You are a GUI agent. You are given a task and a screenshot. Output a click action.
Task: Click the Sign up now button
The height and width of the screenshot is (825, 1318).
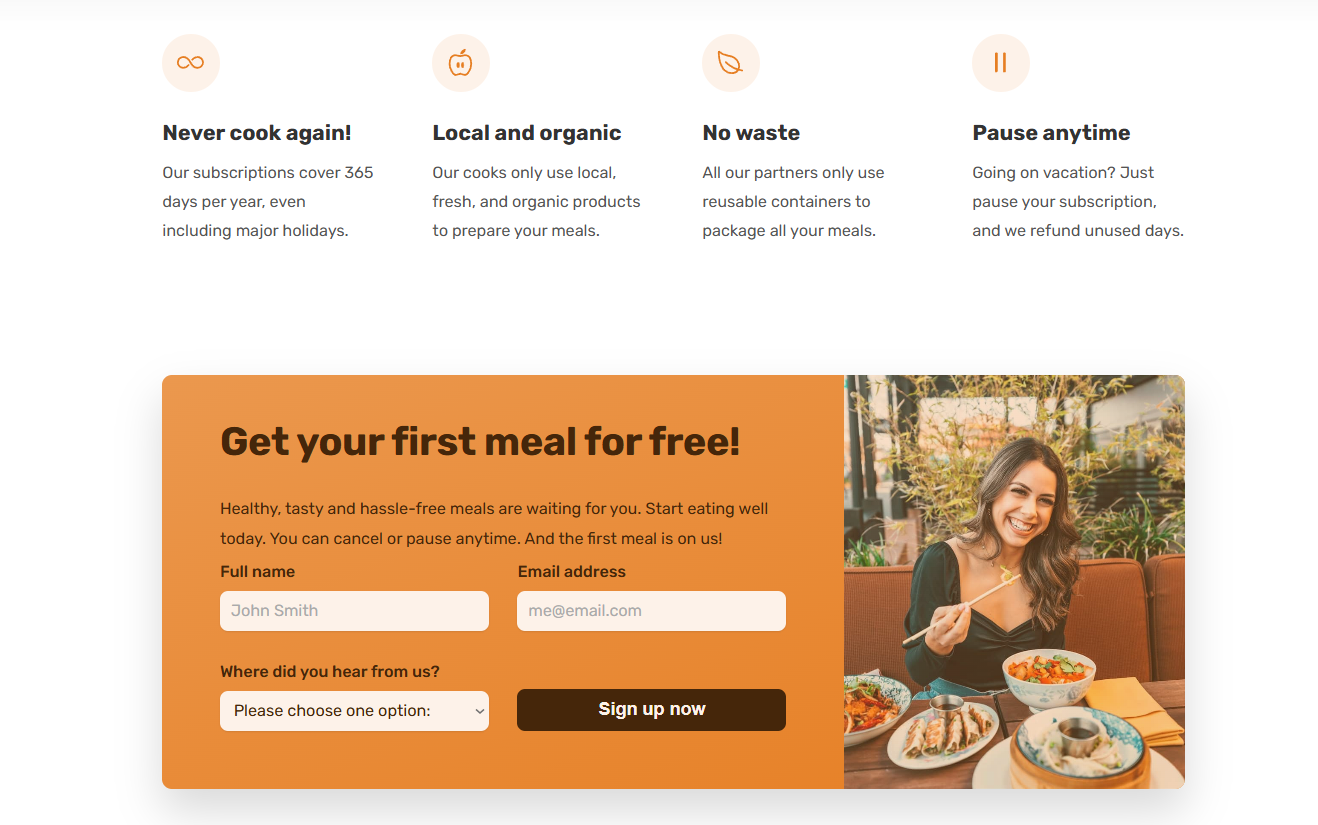pyautogui.click(x=651, y=710)
